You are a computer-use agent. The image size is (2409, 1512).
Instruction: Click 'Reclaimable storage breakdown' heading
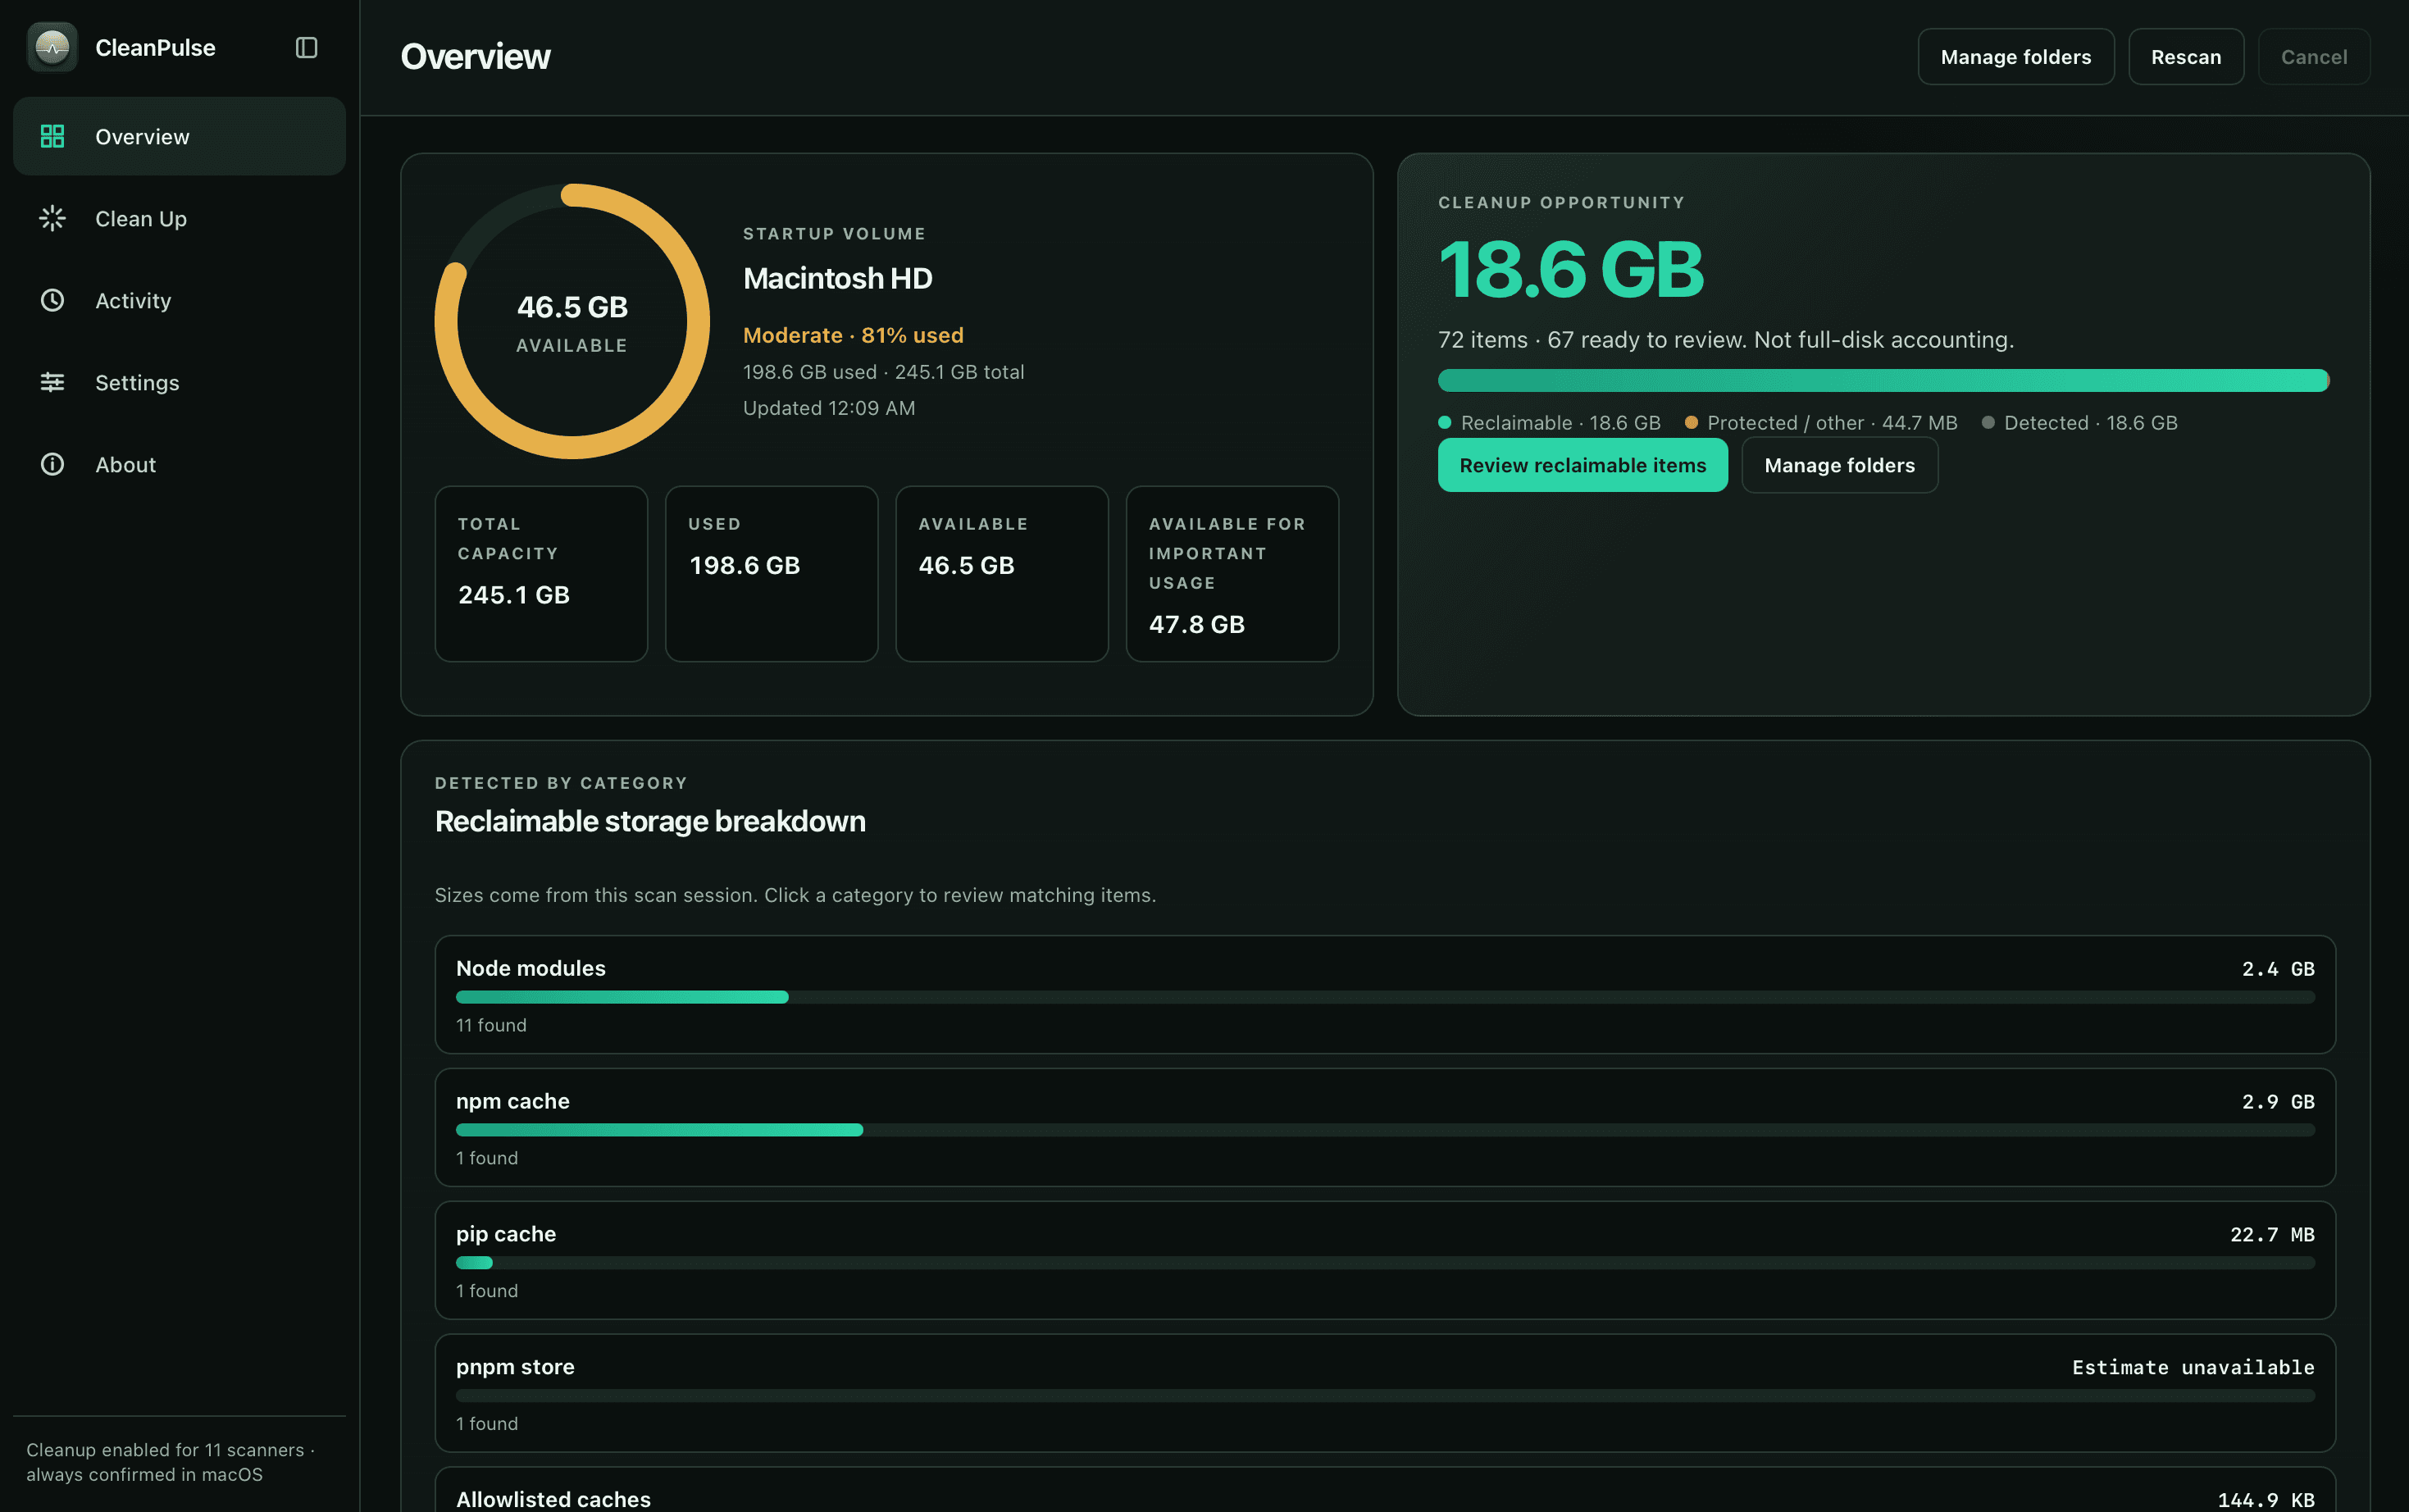[650, 821]
